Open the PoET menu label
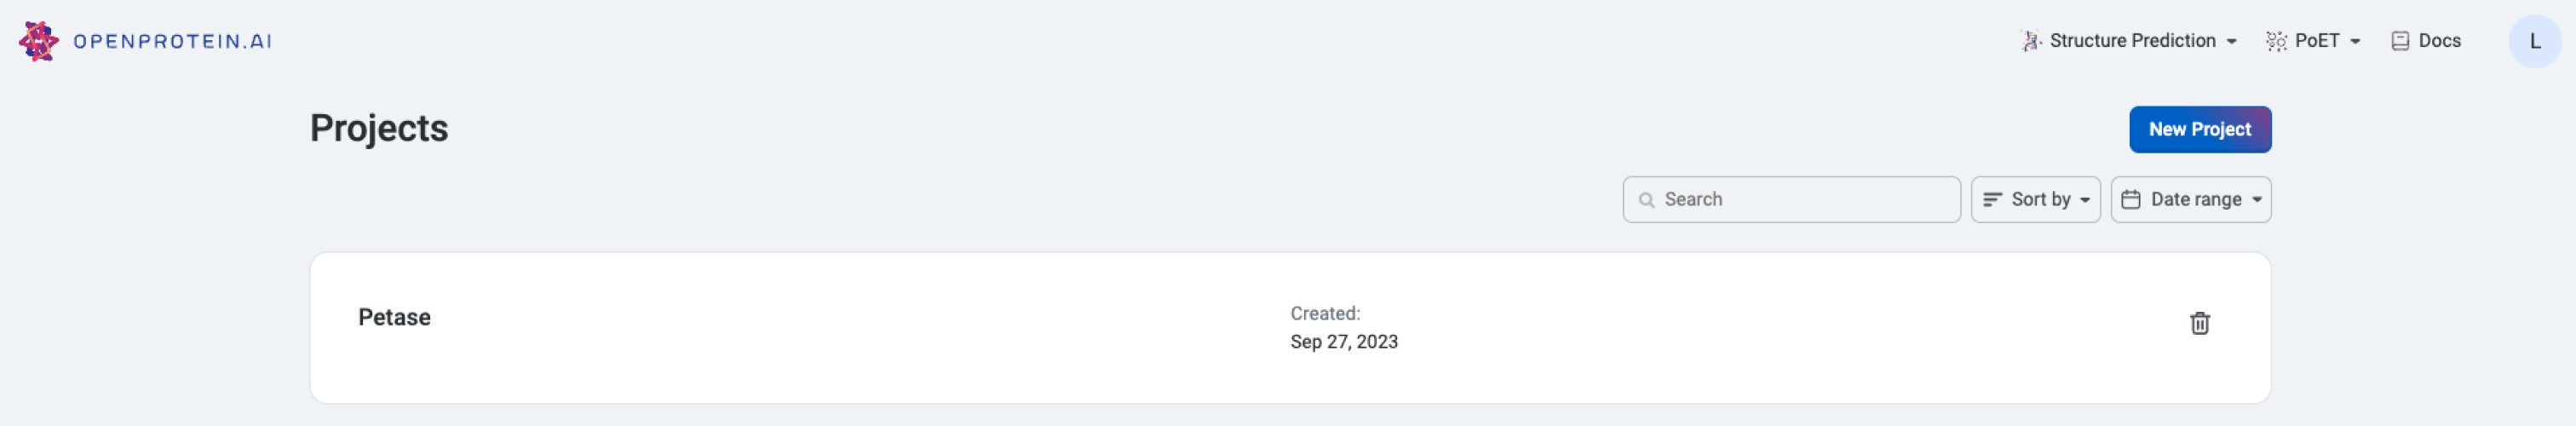Viewport: 2576px width, 426px height. 2317,41
